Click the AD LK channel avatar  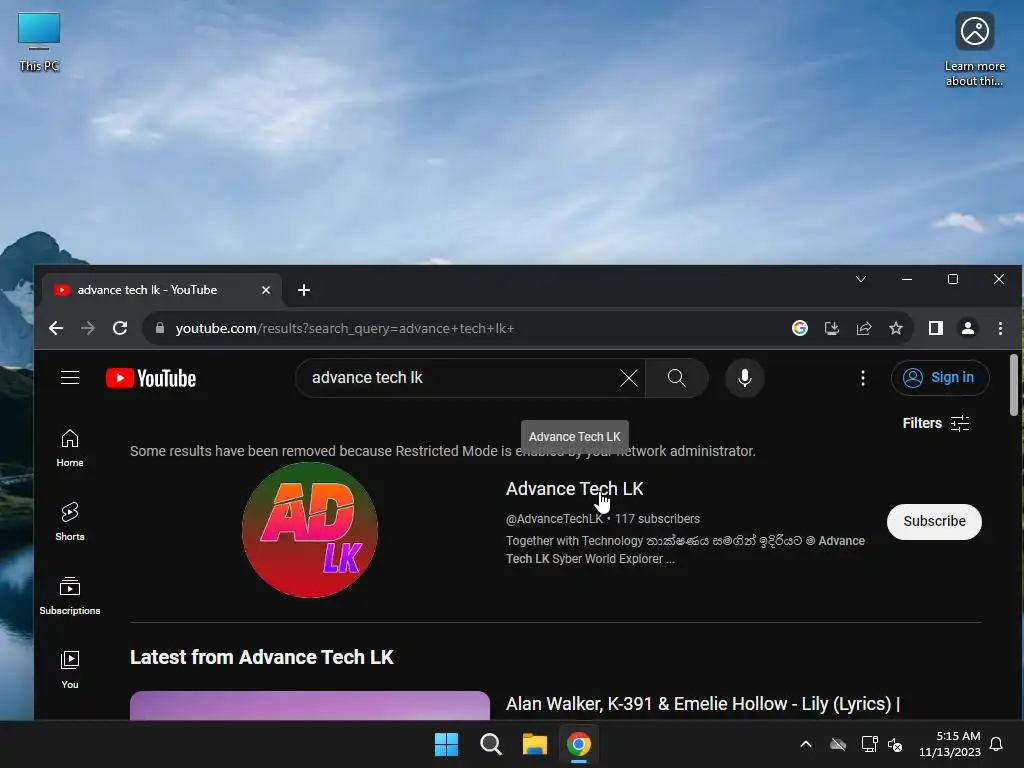tap(310, 530)
